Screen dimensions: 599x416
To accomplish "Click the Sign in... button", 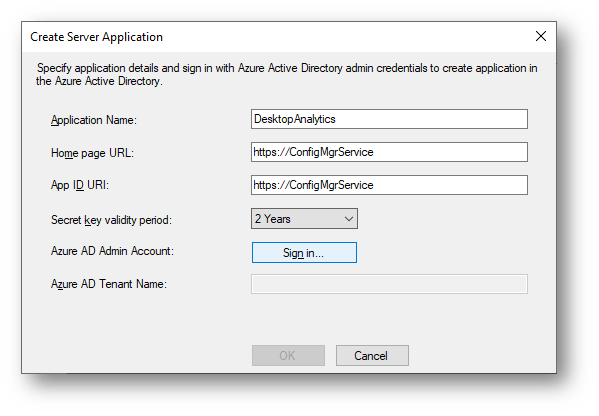I will point(304,253).
